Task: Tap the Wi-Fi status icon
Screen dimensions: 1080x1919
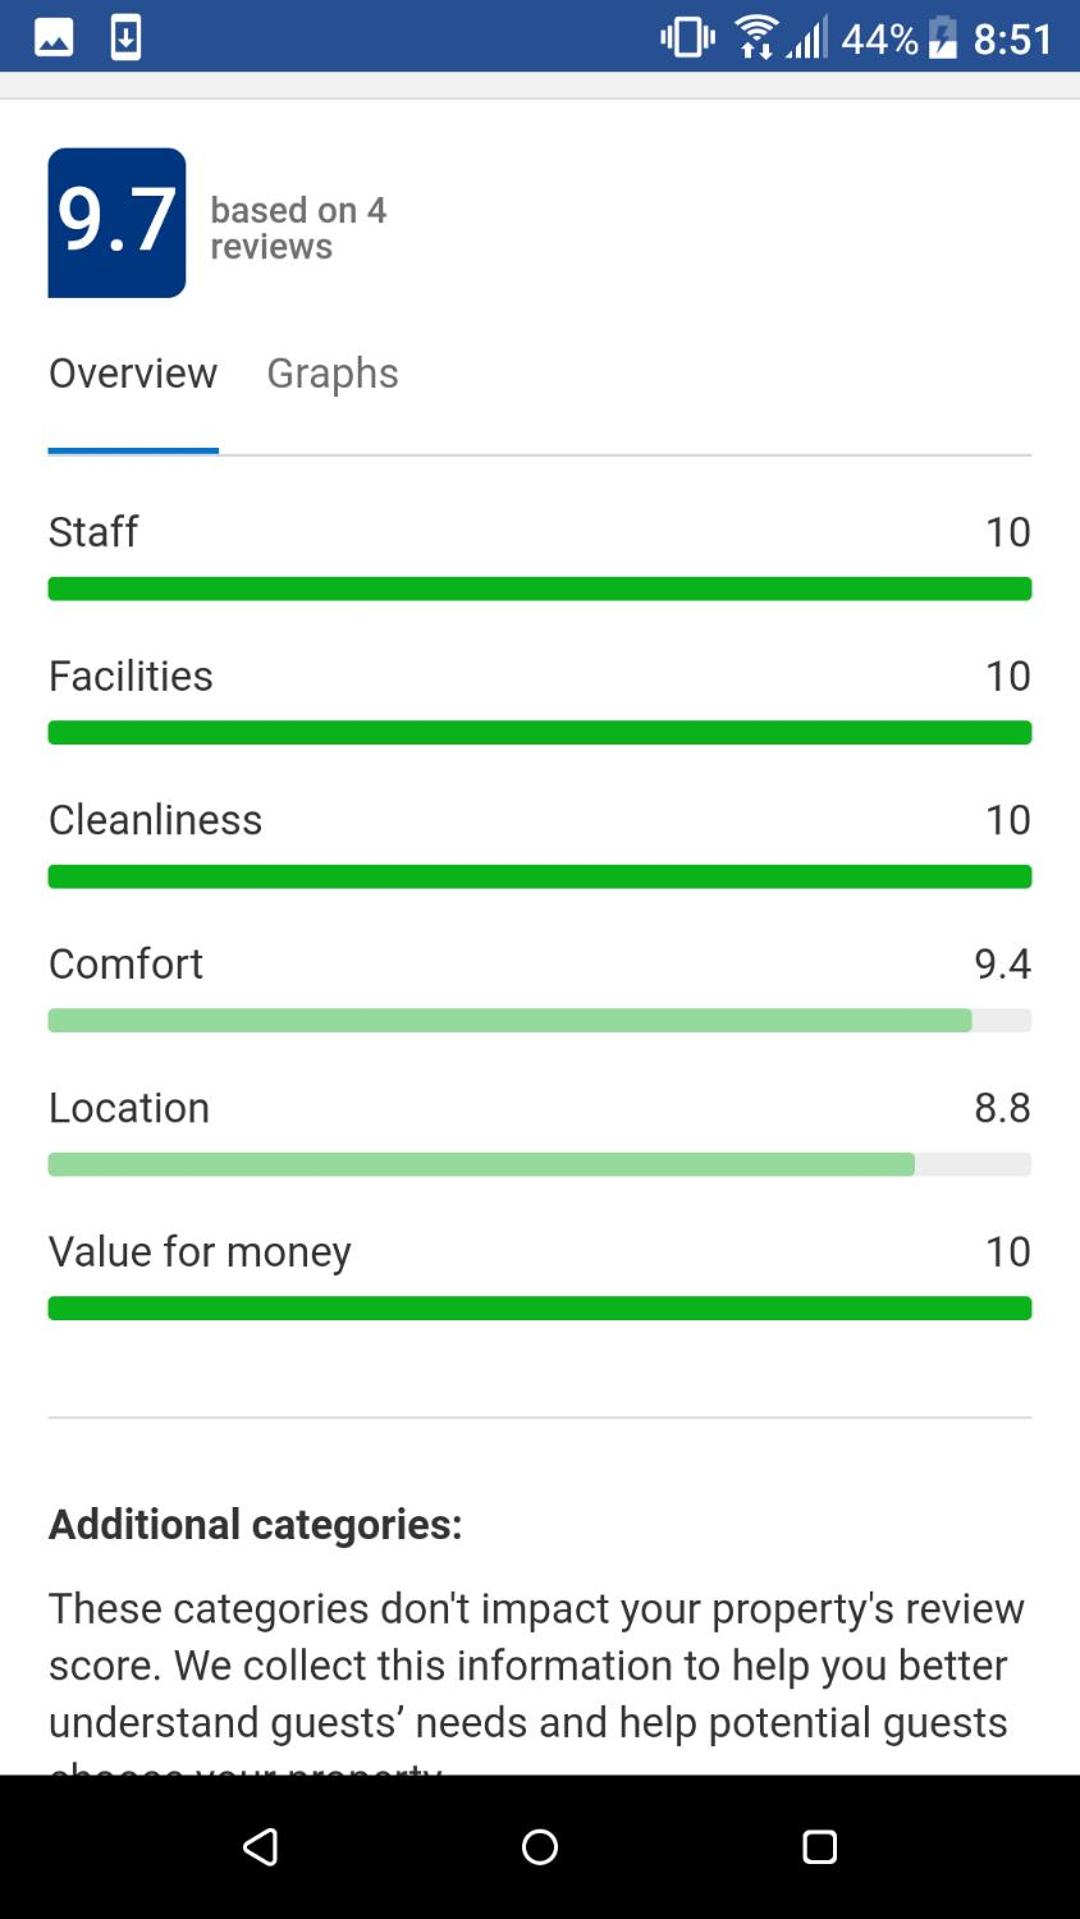Action: click(x=756, y=38)
